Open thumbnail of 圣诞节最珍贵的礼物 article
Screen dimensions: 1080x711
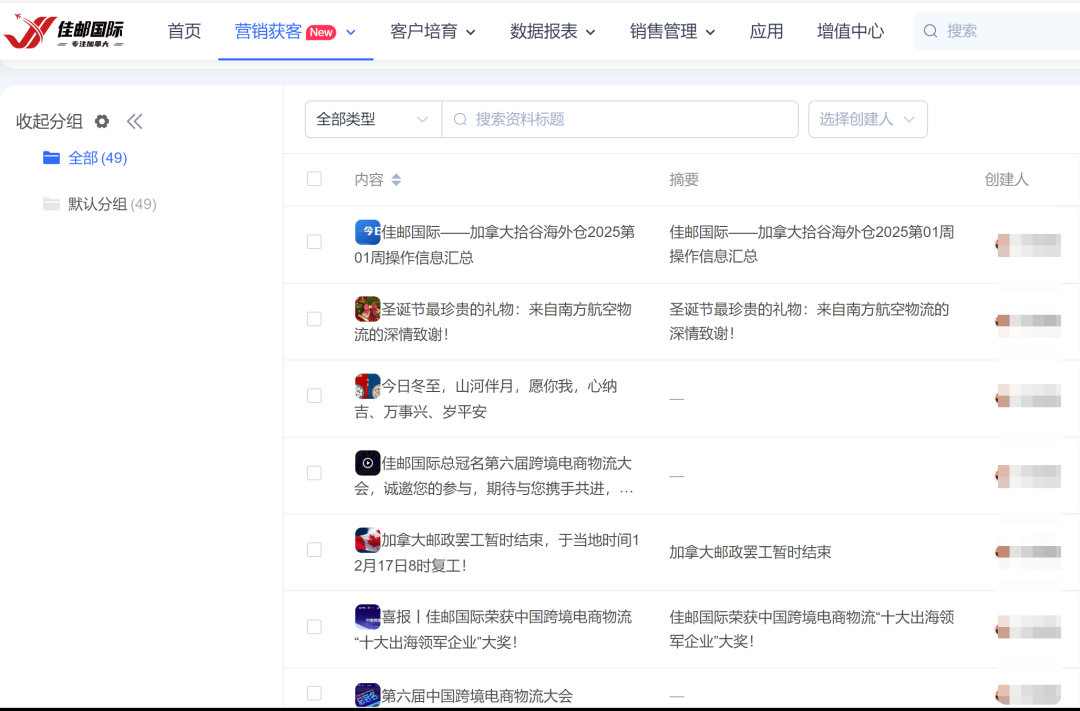pyautogui.click(x=367, y=309)
